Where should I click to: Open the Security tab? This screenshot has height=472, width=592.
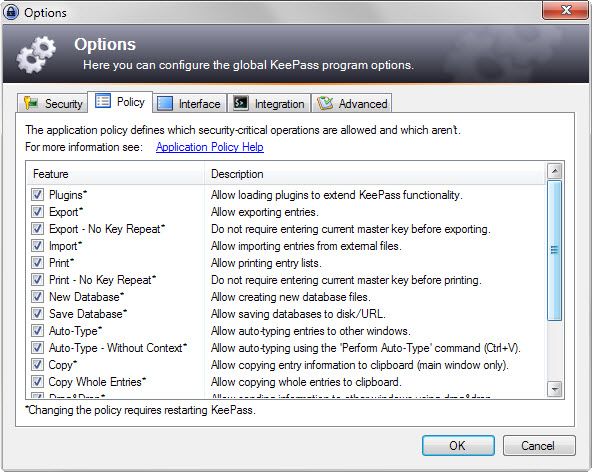pos(52,103)
